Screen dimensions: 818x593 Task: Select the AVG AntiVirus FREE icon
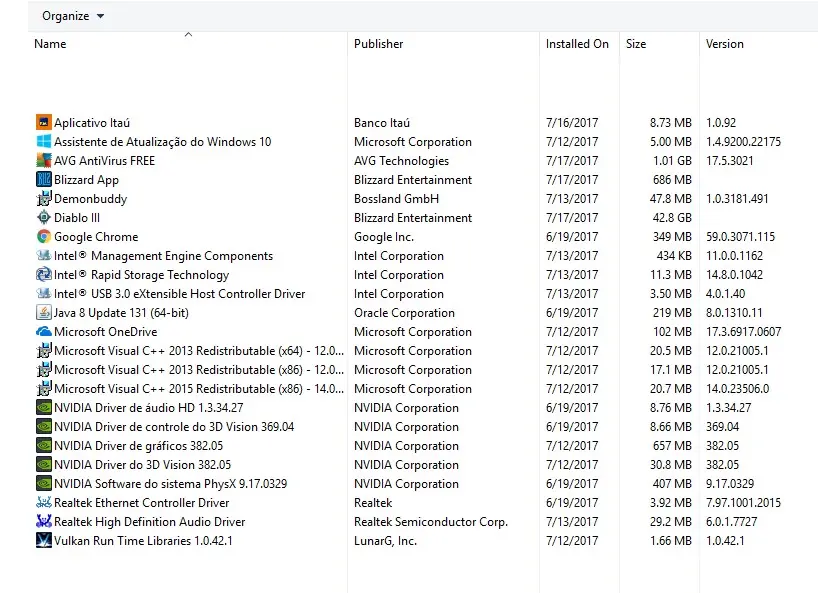click(x=44, y=161)
